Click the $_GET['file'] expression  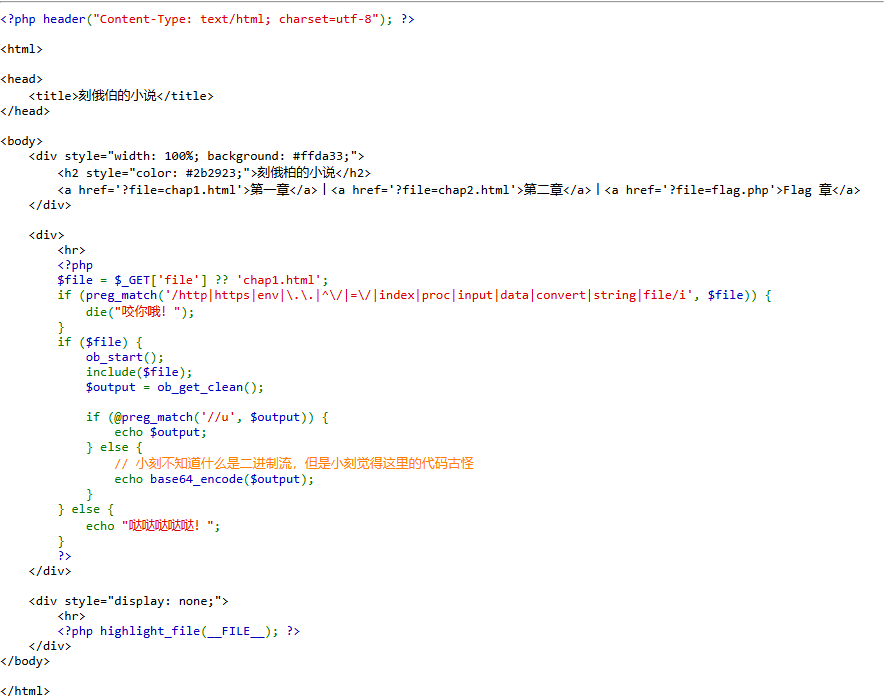click(x=161, y=280)
